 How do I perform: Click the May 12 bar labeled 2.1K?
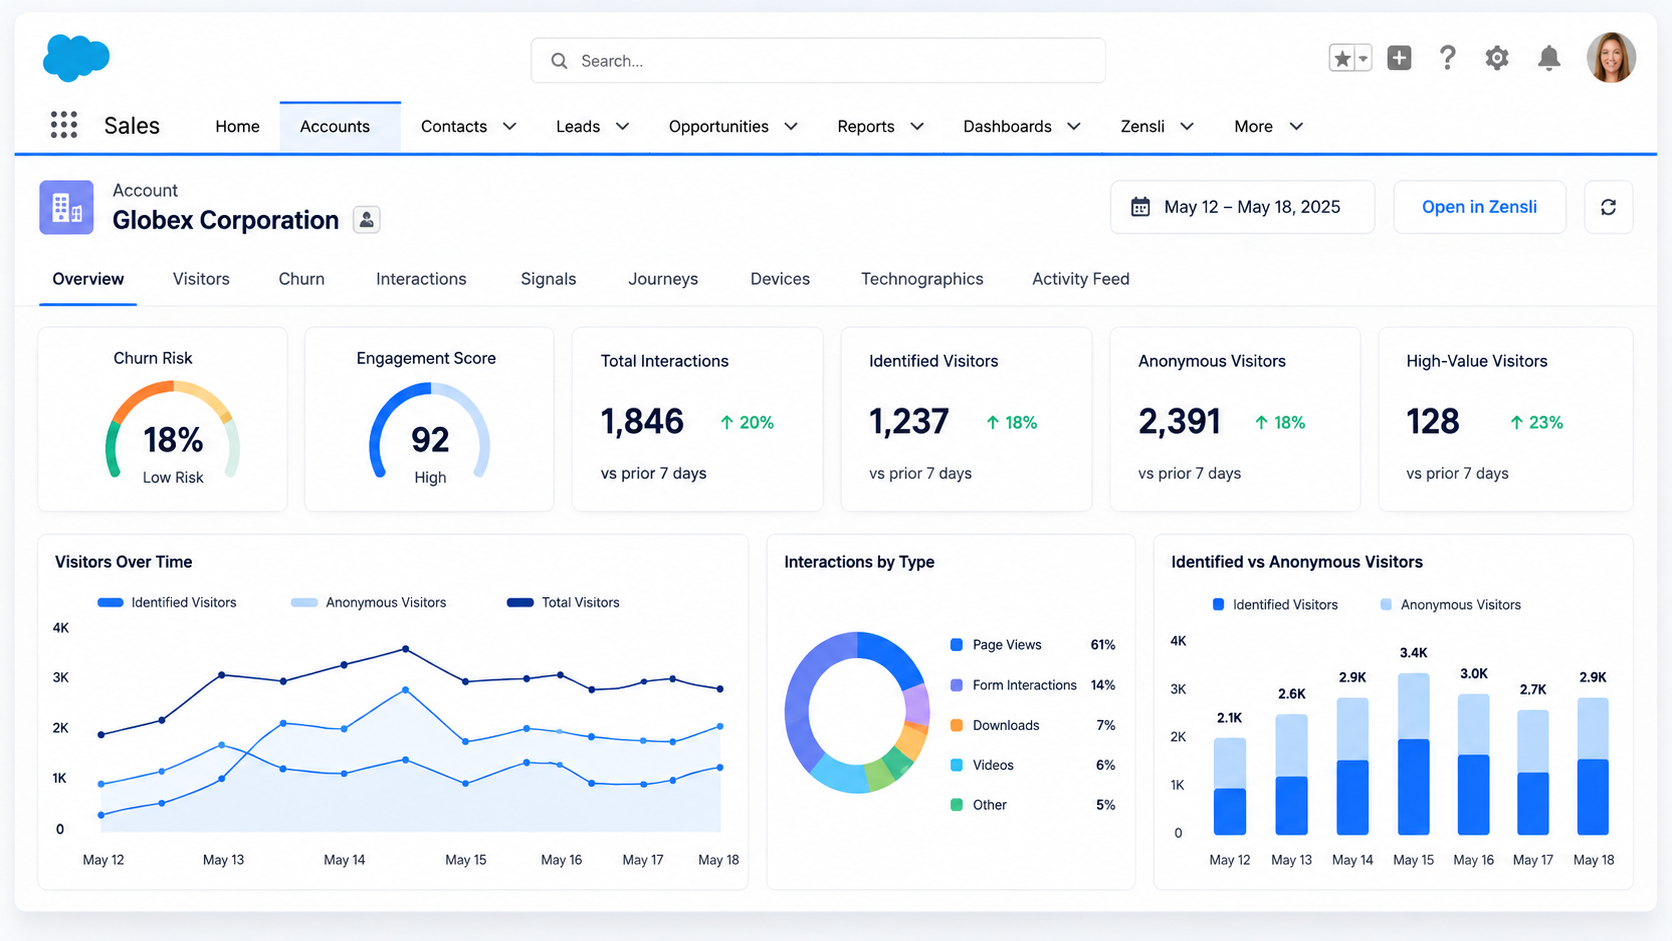pos(1230,786)
